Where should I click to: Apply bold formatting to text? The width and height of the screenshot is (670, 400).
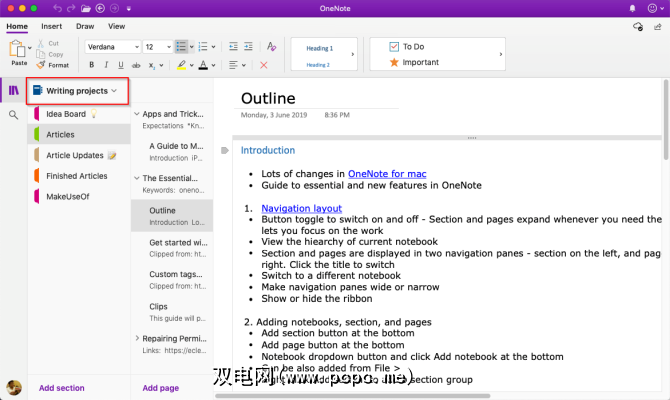pos(91,65)
